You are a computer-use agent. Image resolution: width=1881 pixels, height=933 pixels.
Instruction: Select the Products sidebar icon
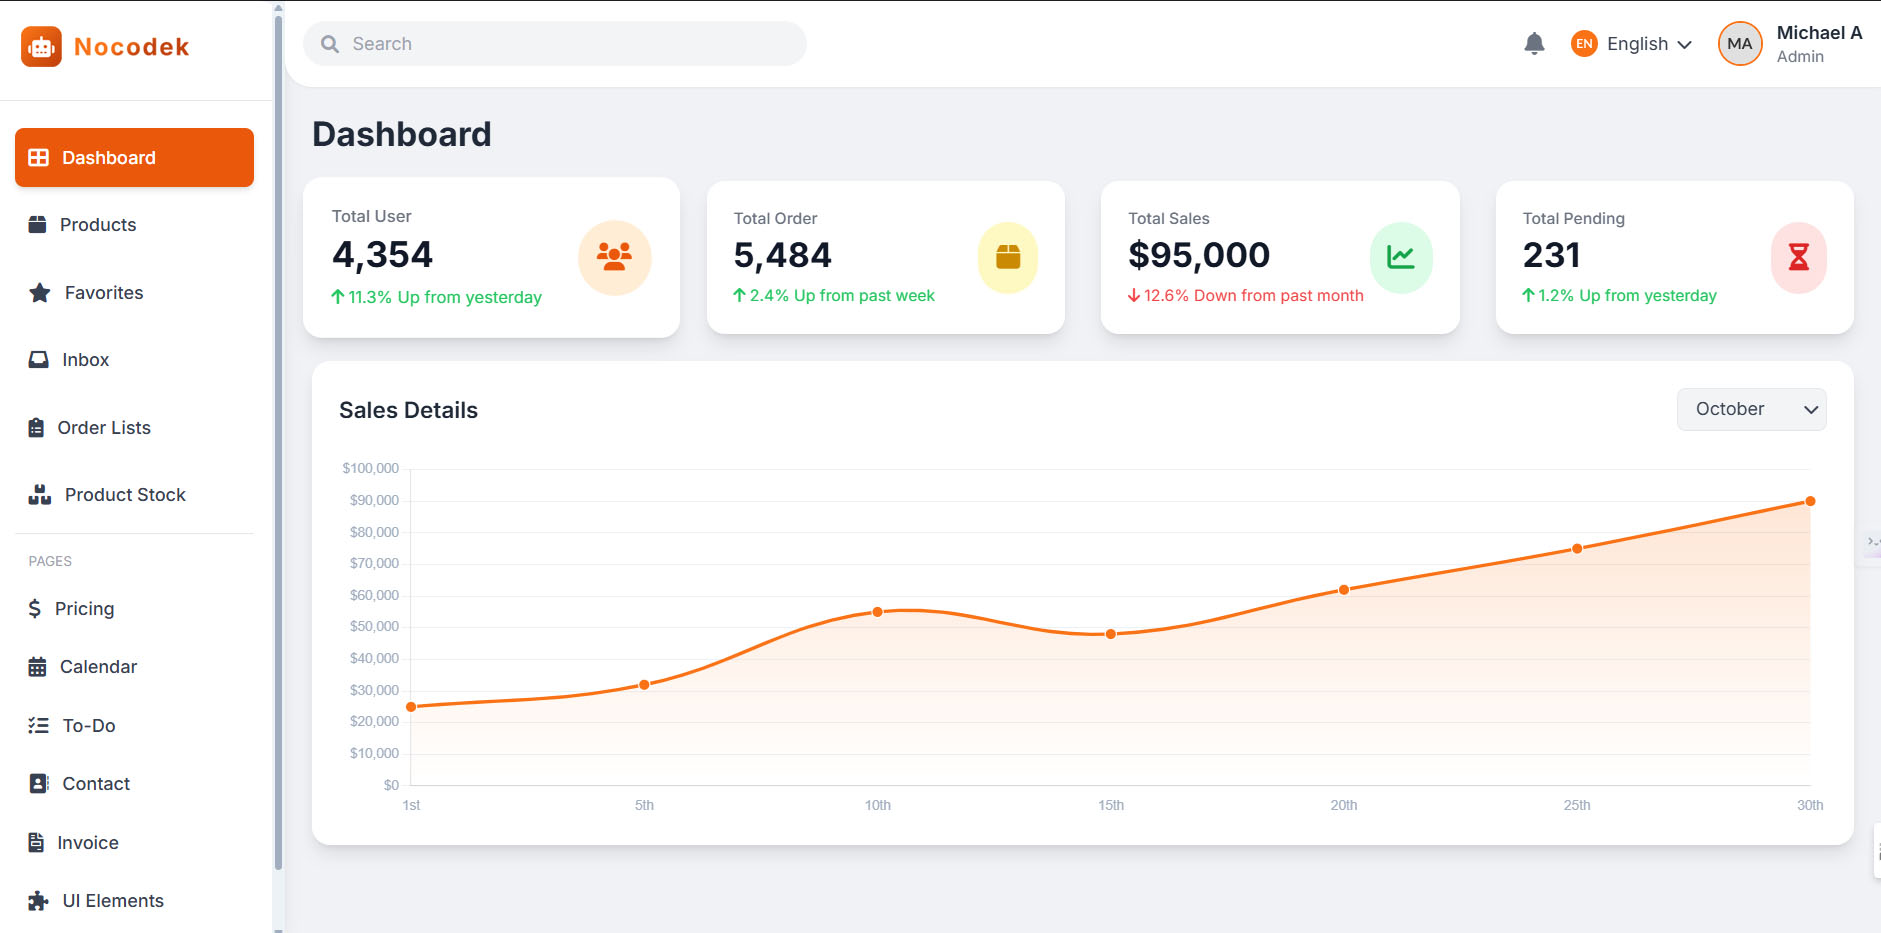(37, 224)
